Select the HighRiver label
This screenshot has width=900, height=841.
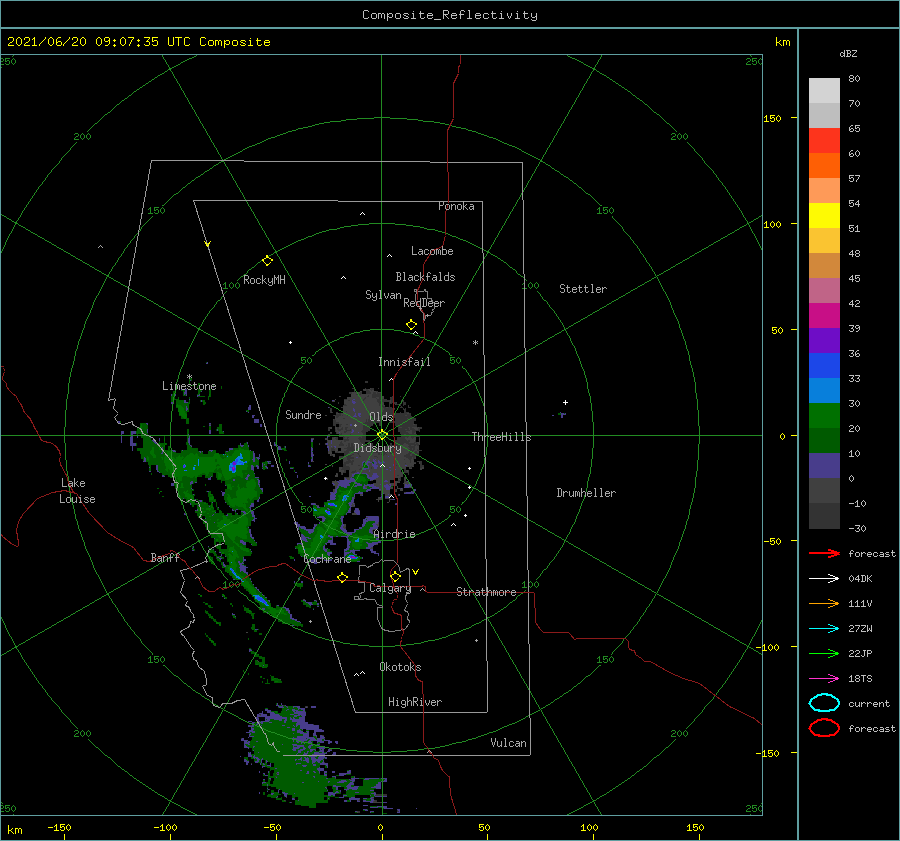click(415, 702)
